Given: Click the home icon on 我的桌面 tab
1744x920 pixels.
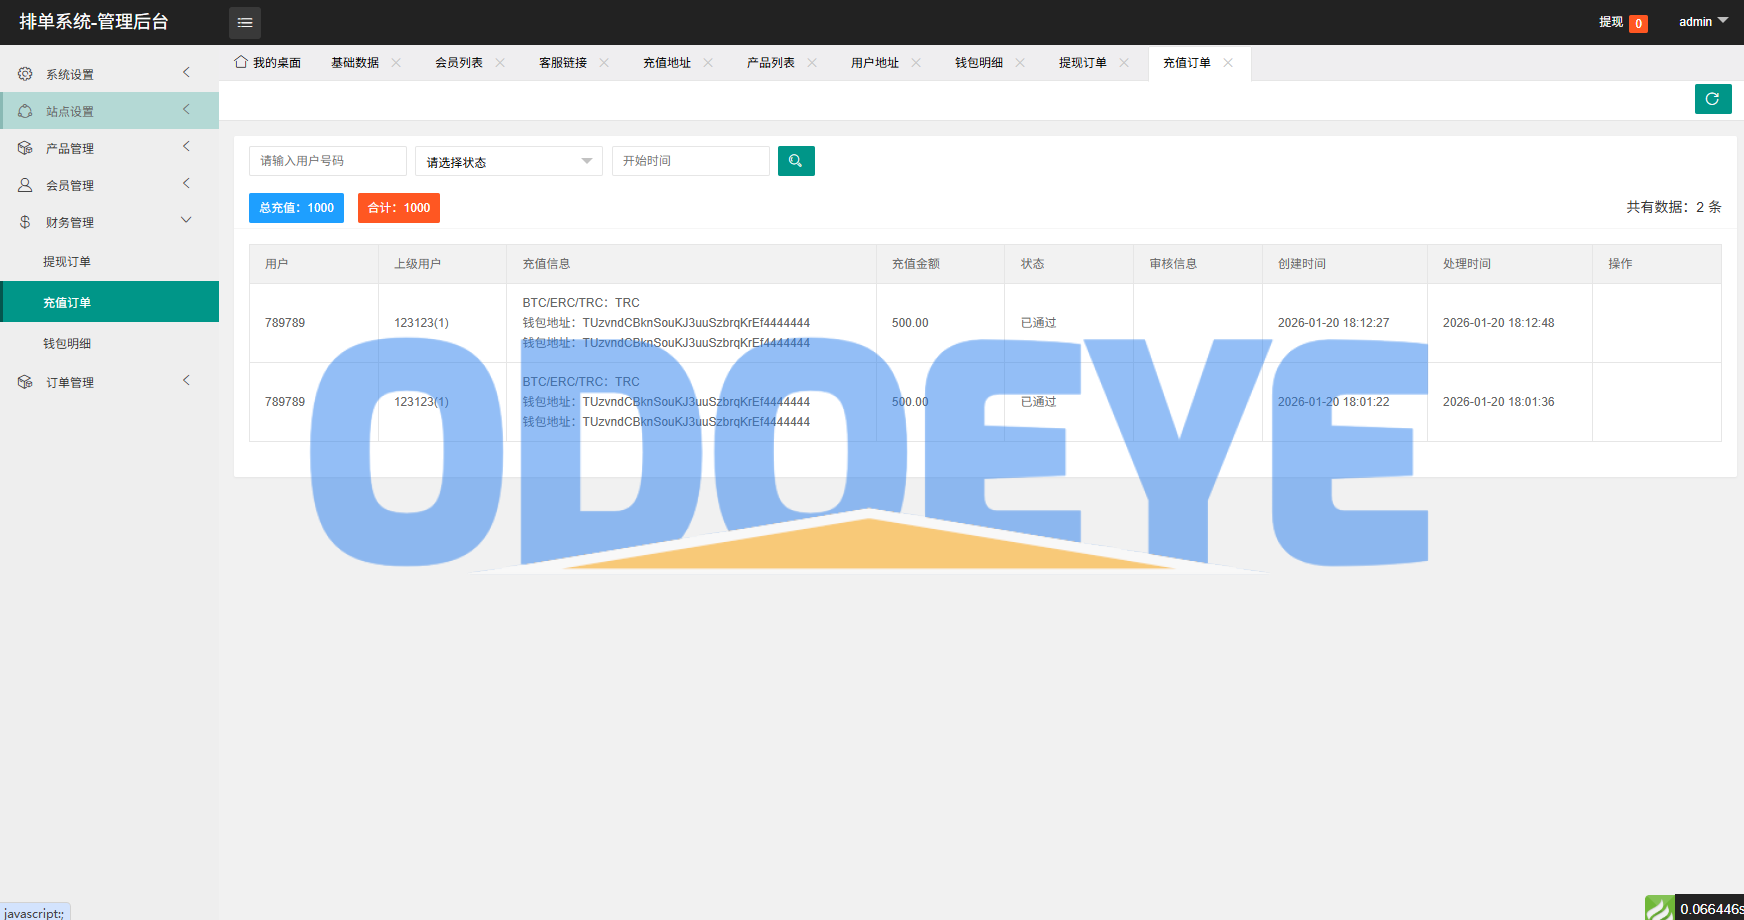Looking at the screenshot, I should [241, 62].
